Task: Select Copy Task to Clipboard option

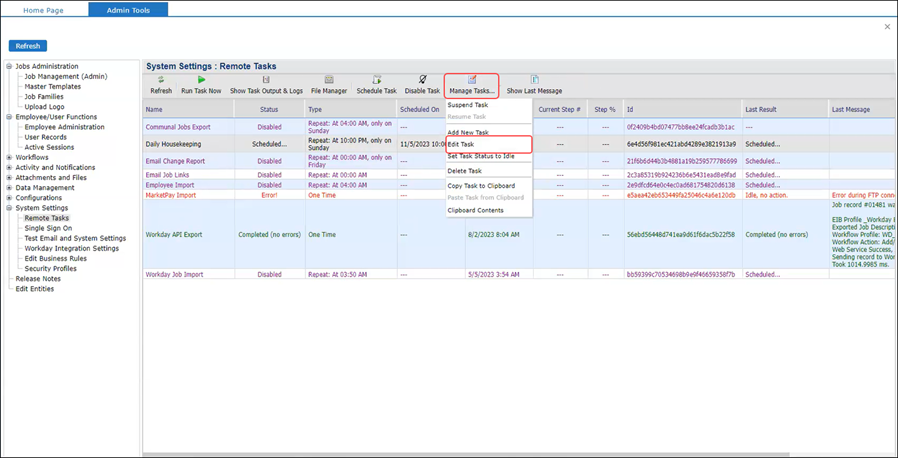Action: 481,186
